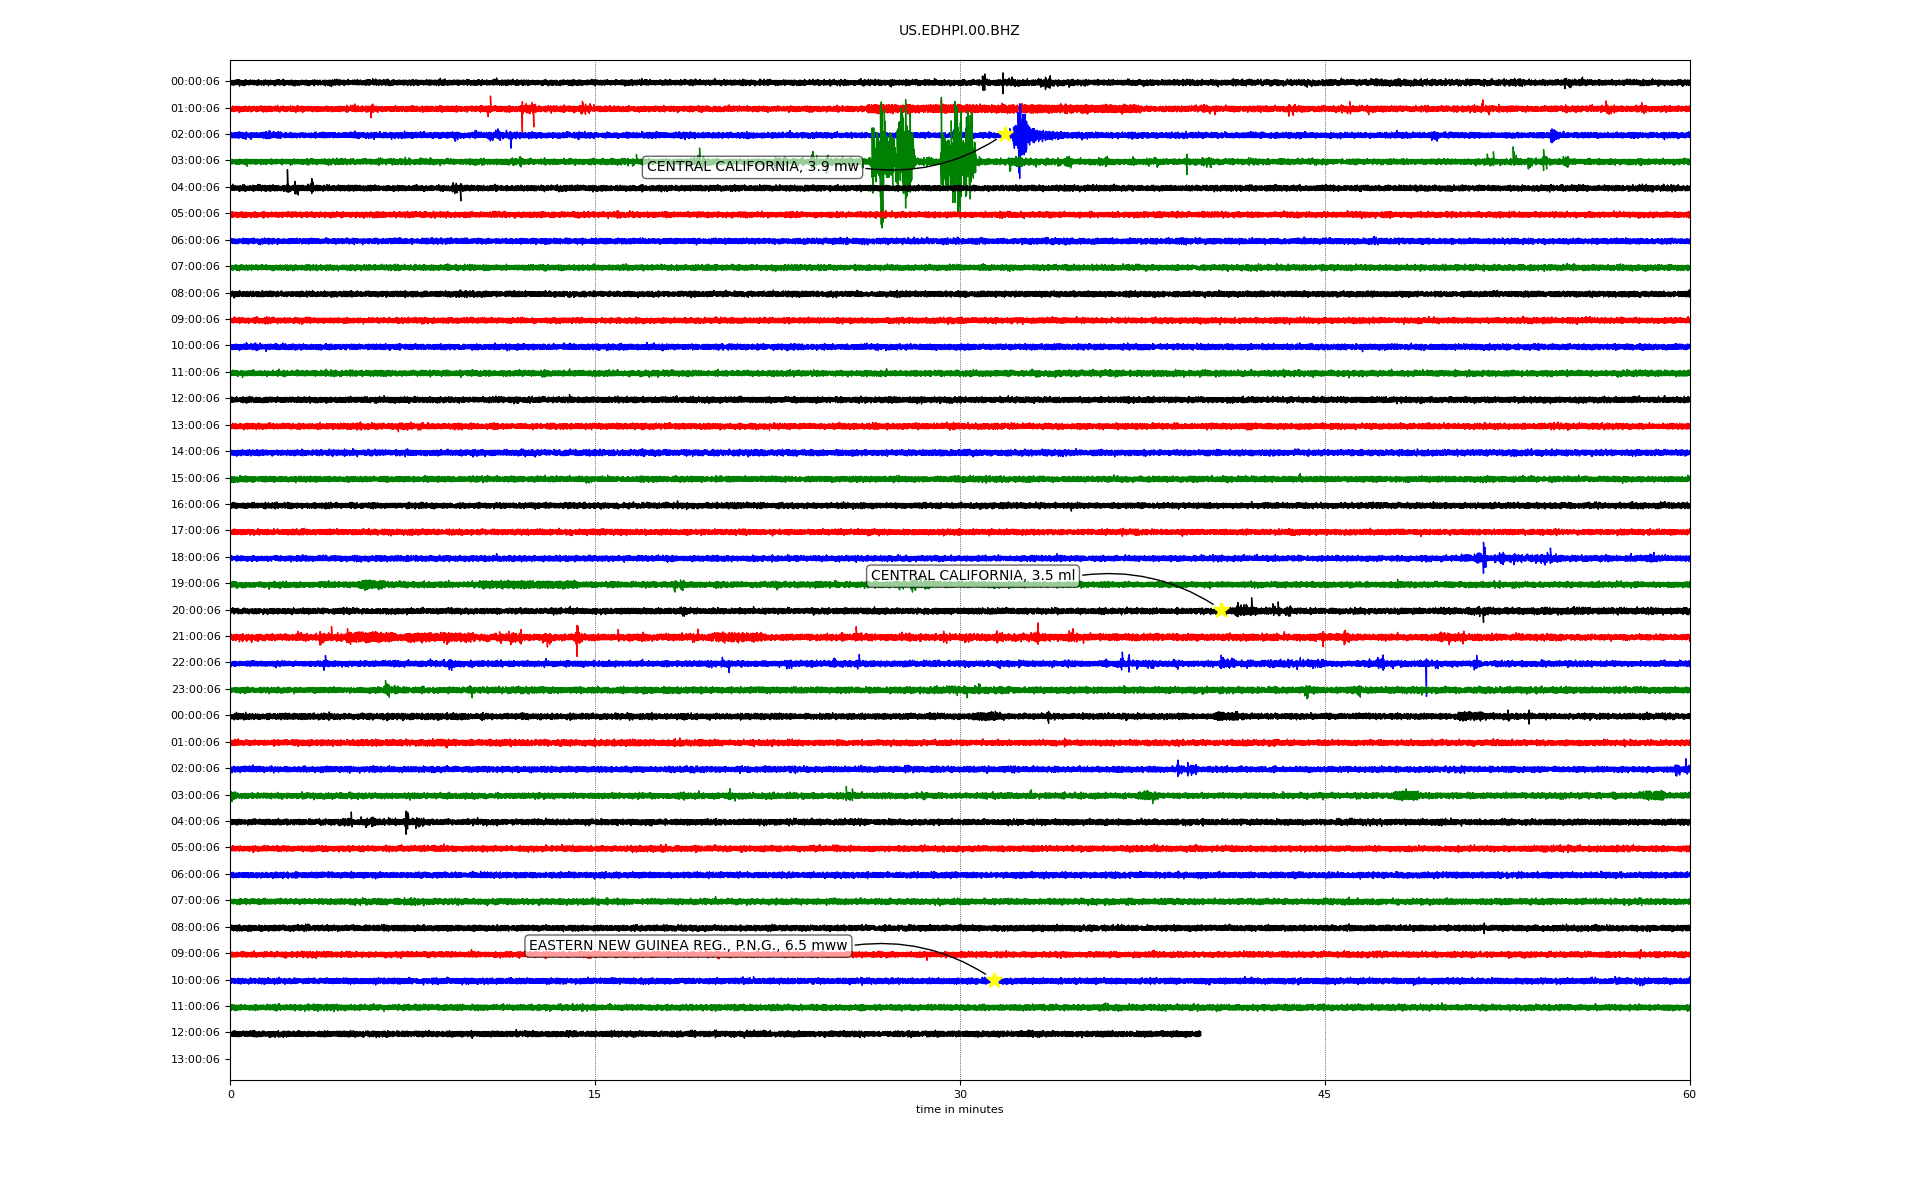This screenshot has width=1920, height=1200.
Task: Click the 30 tick label on x-axis
Action: (960, 1094)
